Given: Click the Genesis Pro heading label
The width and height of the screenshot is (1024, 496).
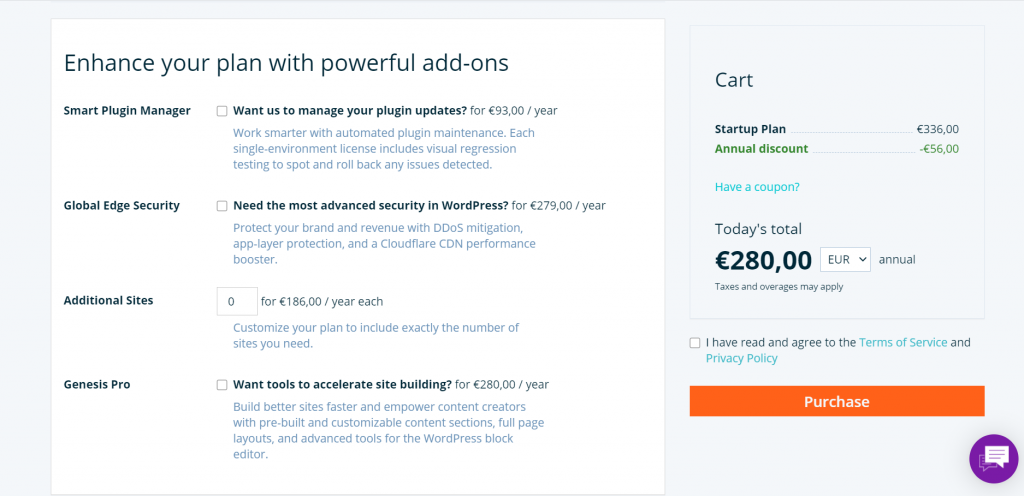Looking at the screenshot, I should coord(97,384).
